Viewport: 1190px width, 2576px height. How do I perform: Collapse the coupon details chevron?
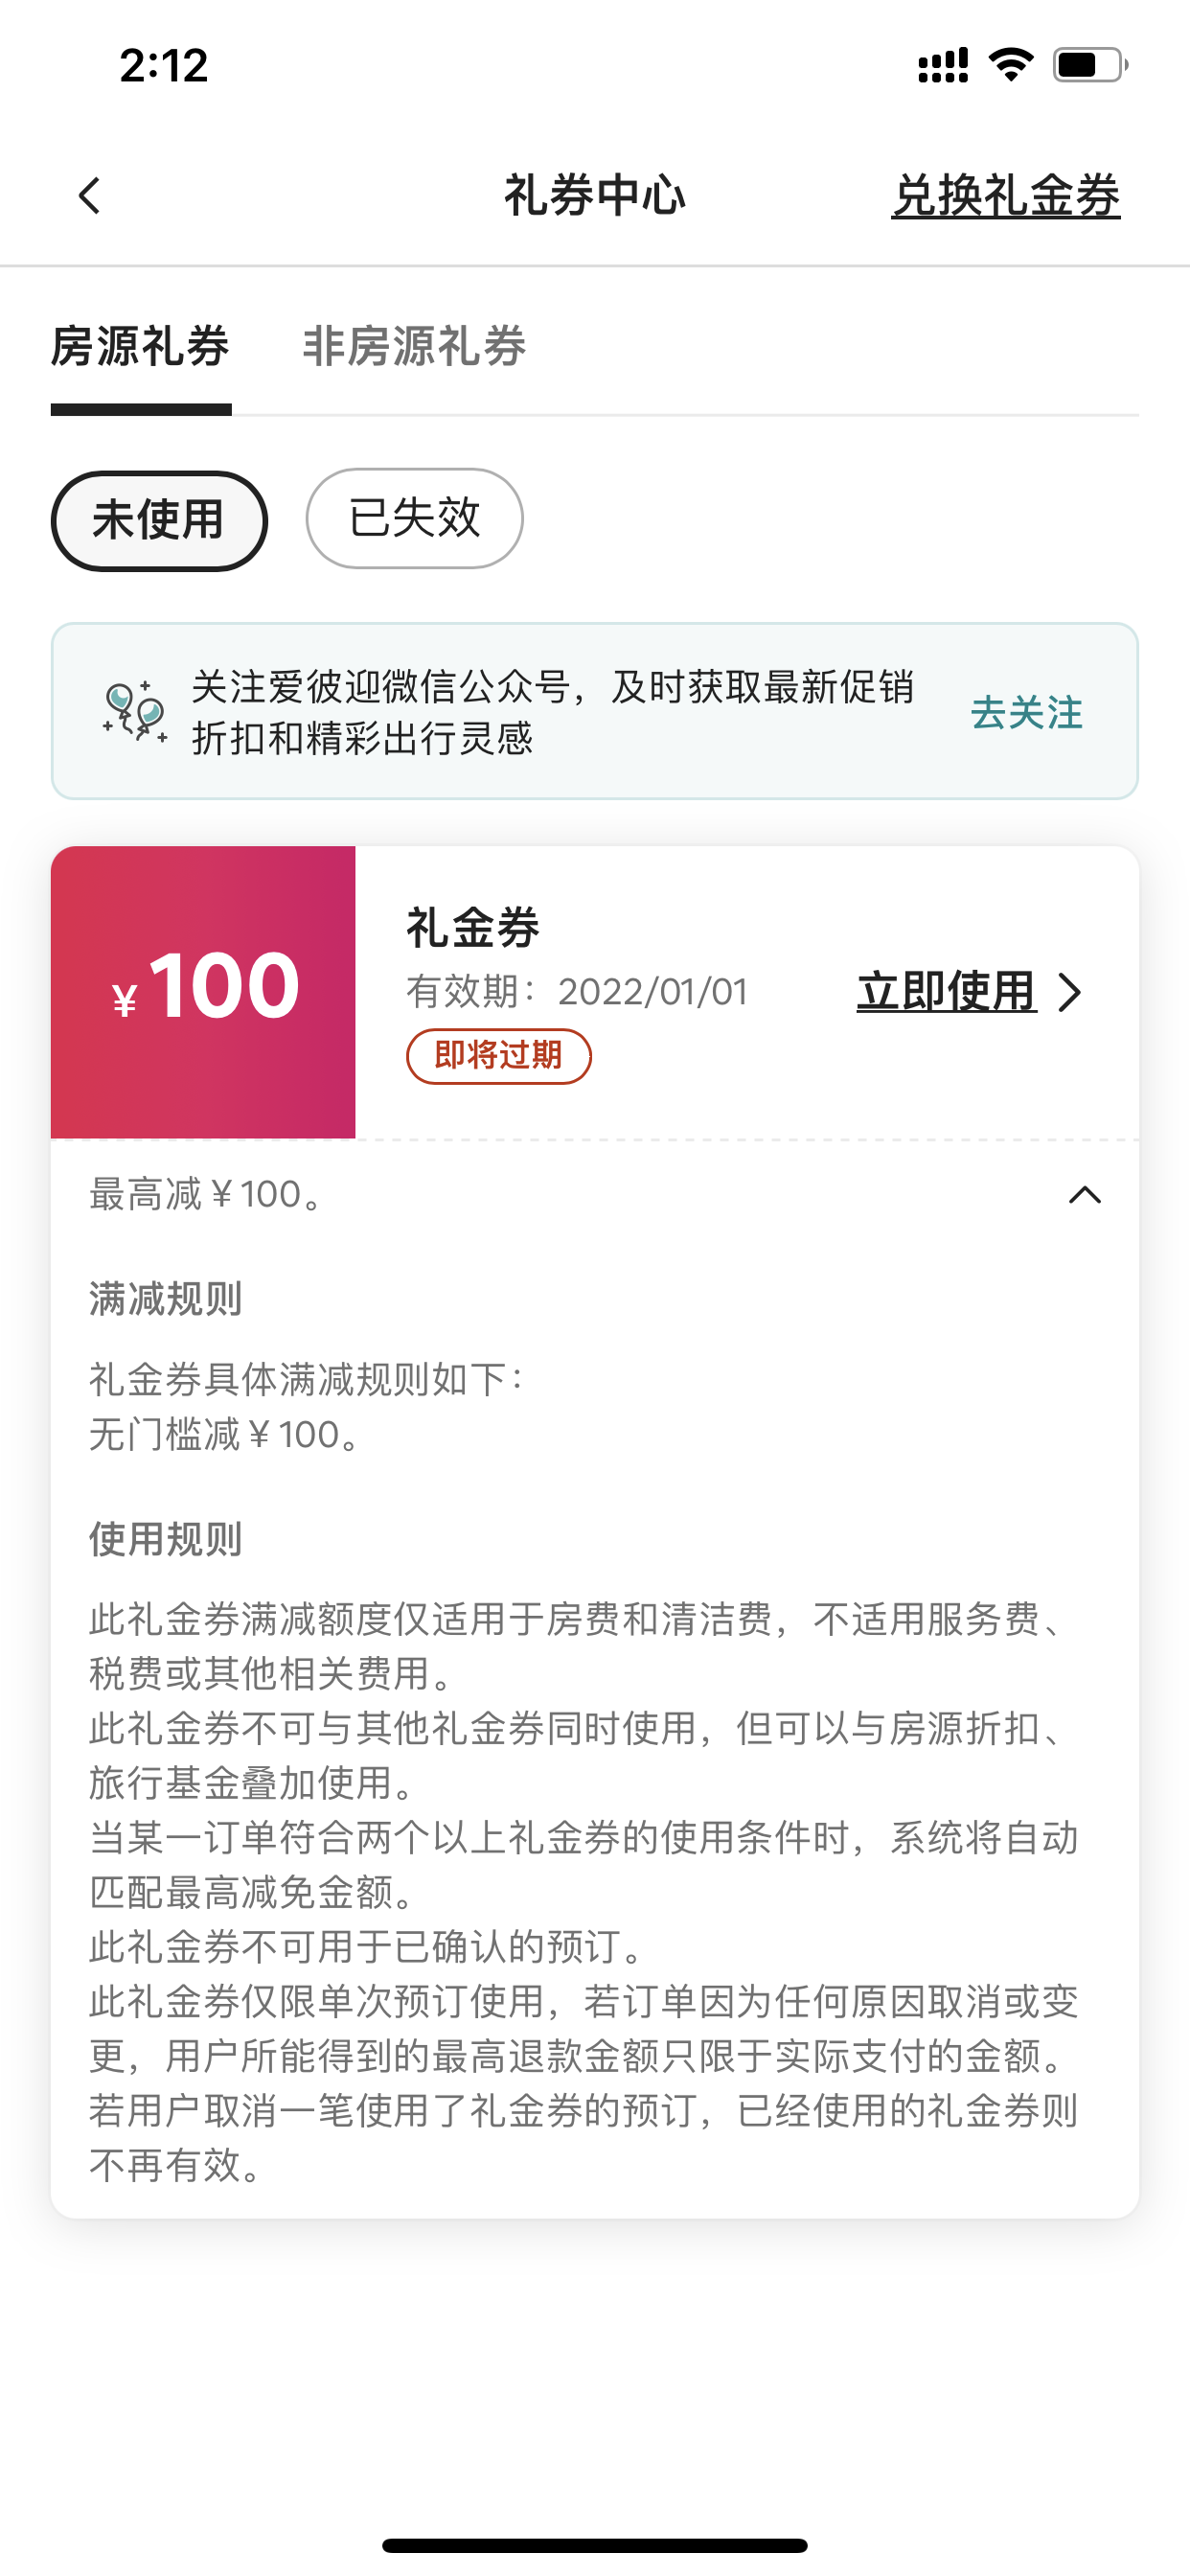tap(1084, 1195)
